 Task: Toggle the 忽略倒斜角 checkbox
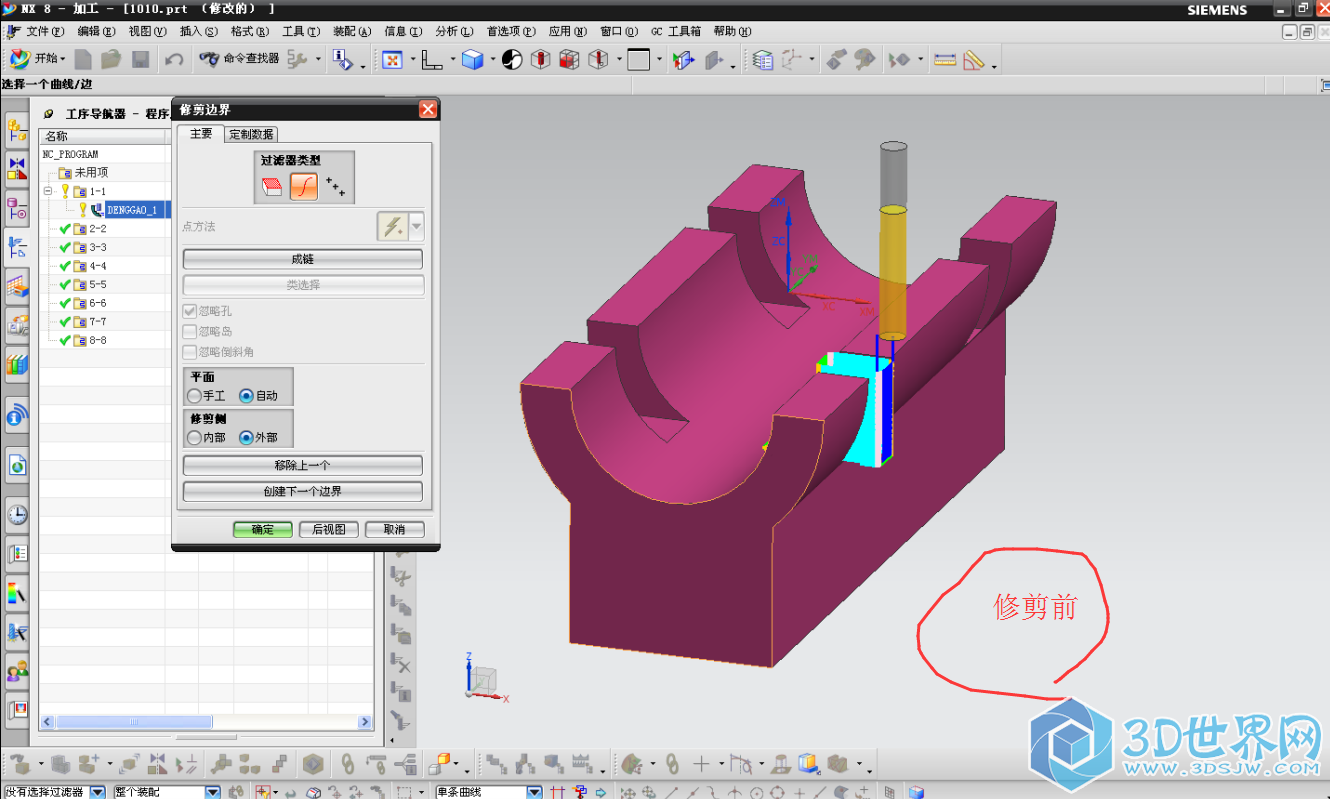coord(190,351)
